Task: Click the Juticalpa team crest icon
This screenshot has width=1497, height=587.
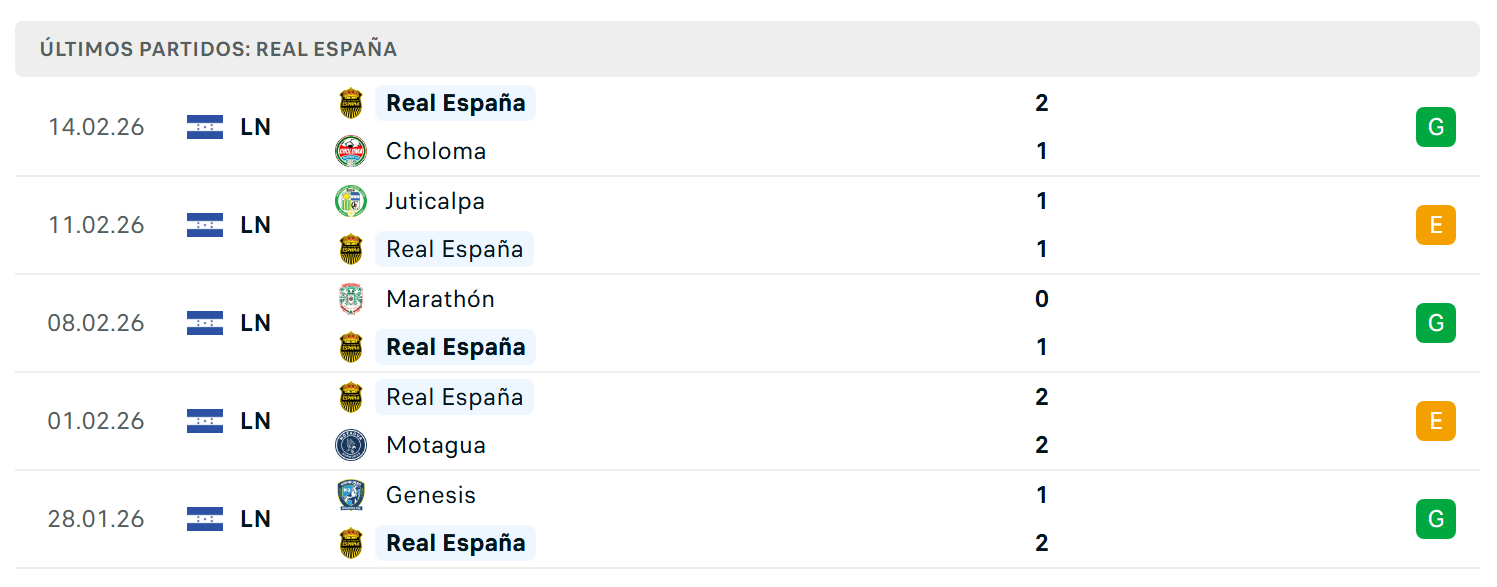Action: 351,201
